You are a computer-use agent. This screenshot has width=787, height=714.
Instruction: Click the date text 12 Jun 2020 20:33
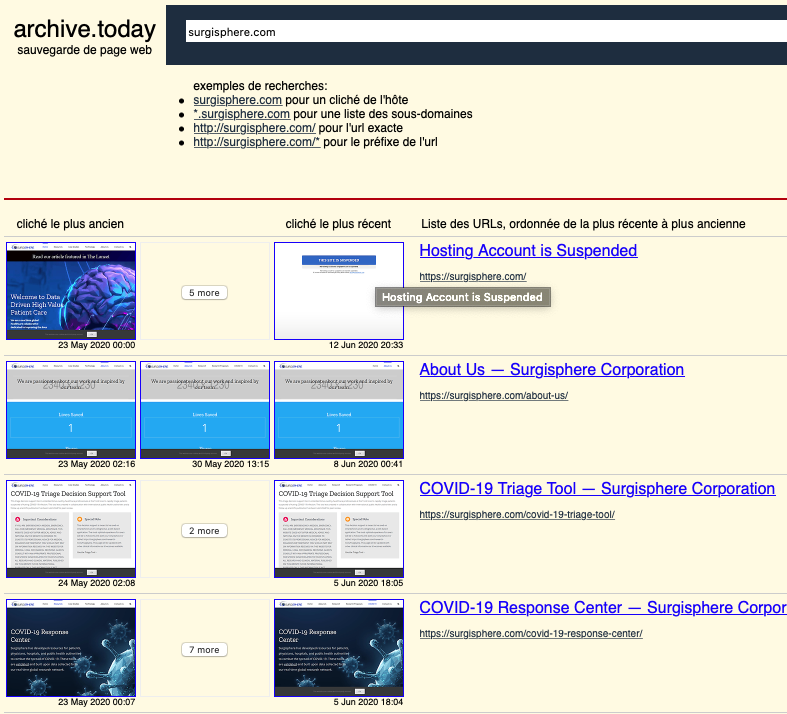[366, 345]
